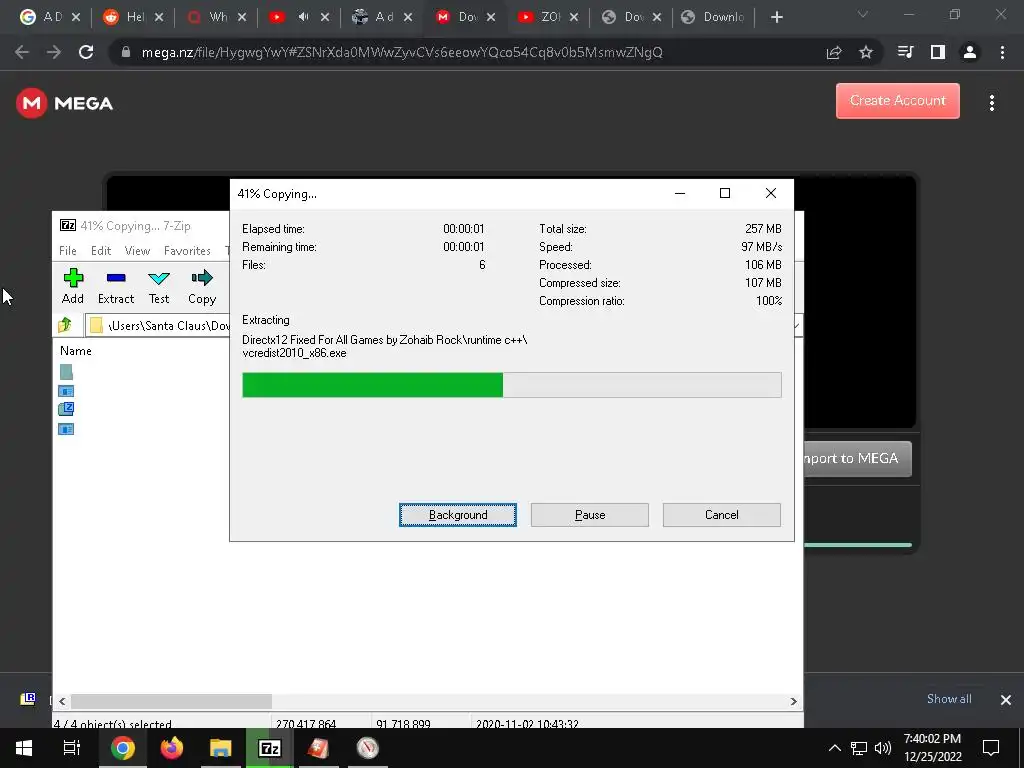Open the Favorites menu in 7-Zip
1024x768 pixels.
(x=187, y=251)
